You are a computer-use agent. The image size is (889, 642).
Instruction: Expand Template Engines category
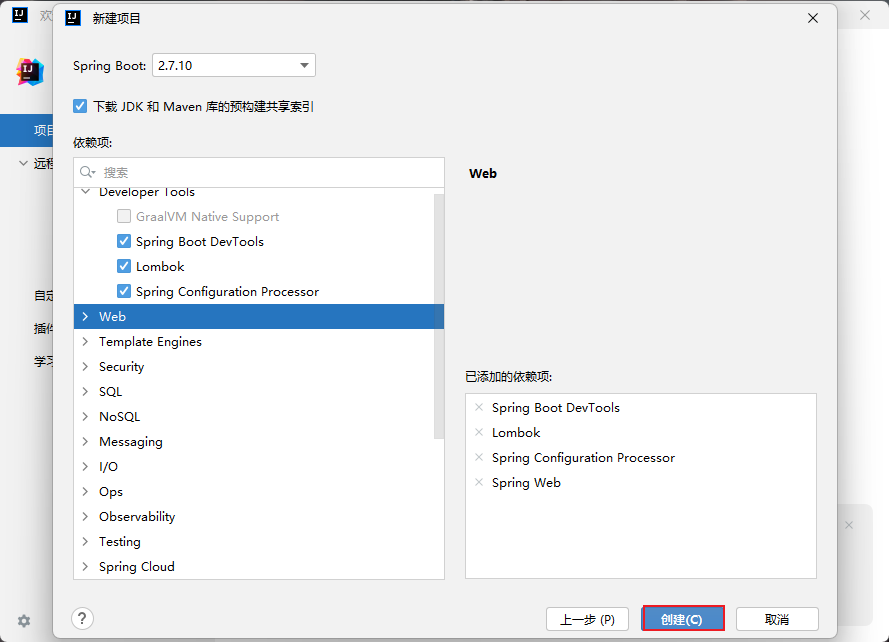86,341
